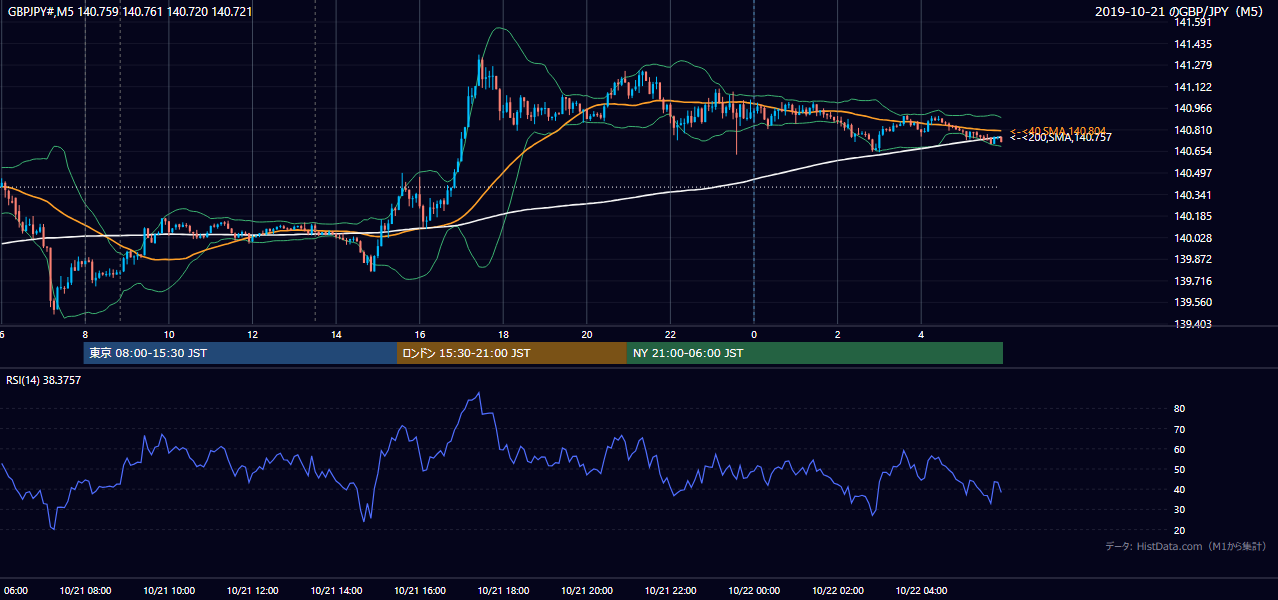Click price axis label 140.028
Viewport: 1278px width, 600px height.
1193,238
